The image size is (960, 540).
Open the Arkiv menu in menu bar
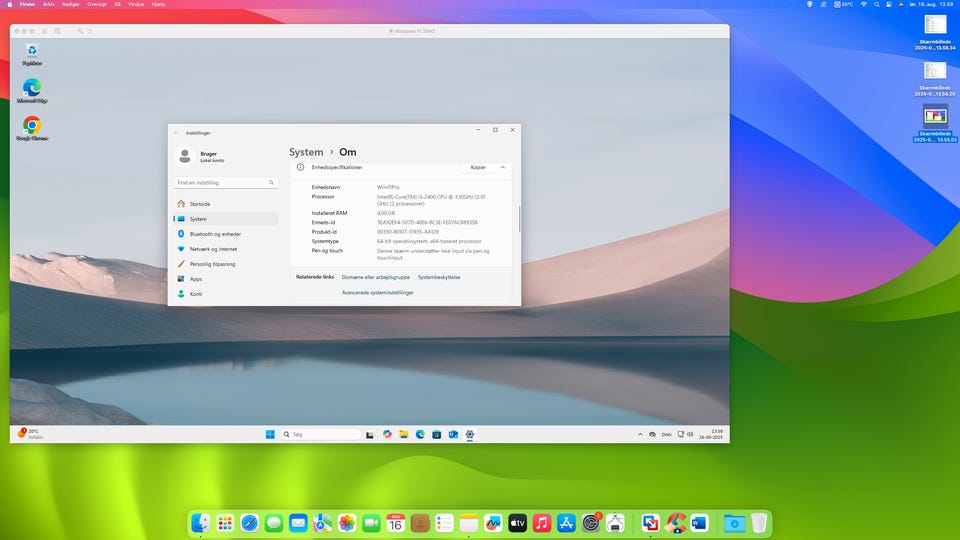point(49,4)
